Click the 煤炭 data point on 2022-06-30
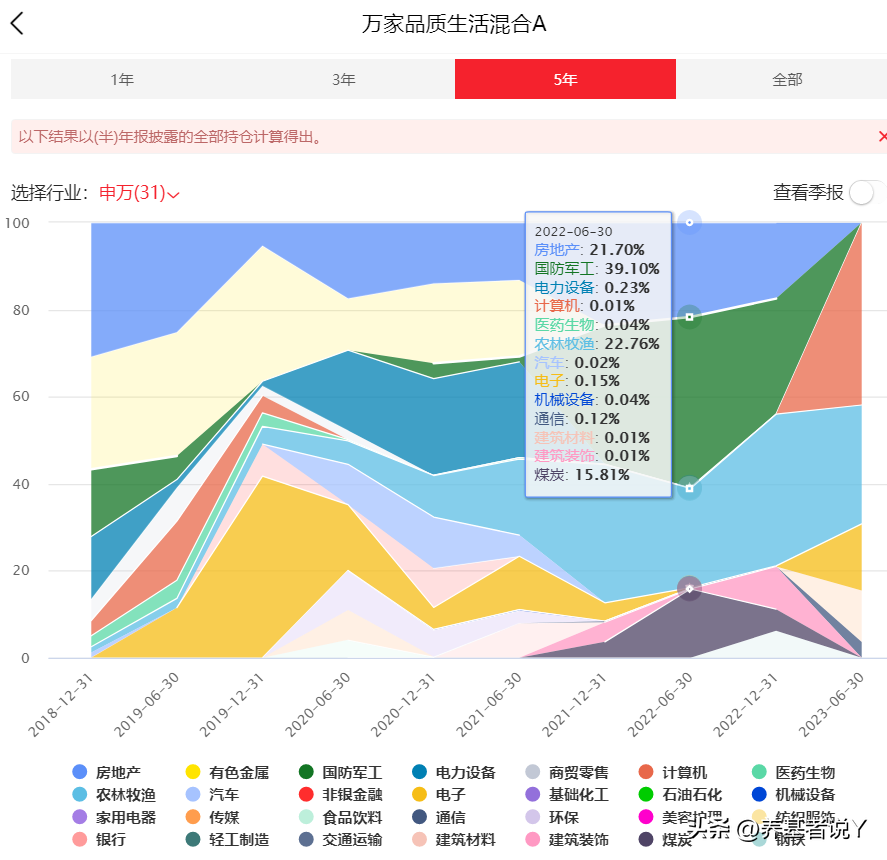 point(689,588)
